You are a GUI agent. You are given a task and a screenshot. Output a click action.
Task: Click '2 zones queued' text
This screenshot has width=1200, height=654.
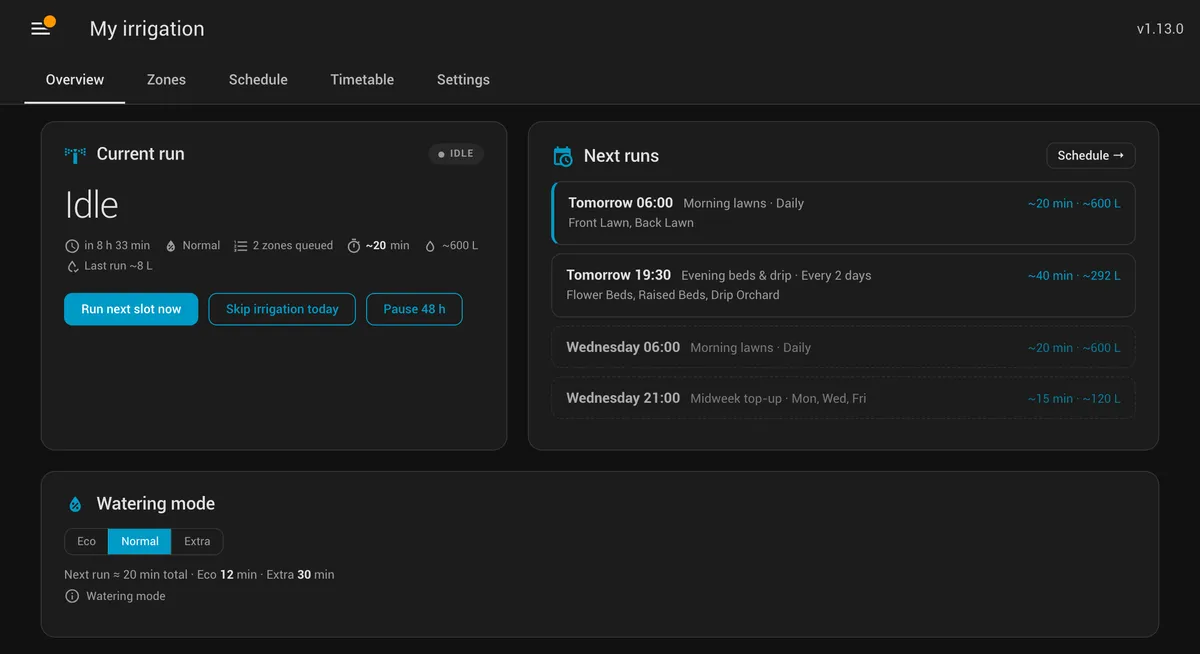tap(293, 246)
